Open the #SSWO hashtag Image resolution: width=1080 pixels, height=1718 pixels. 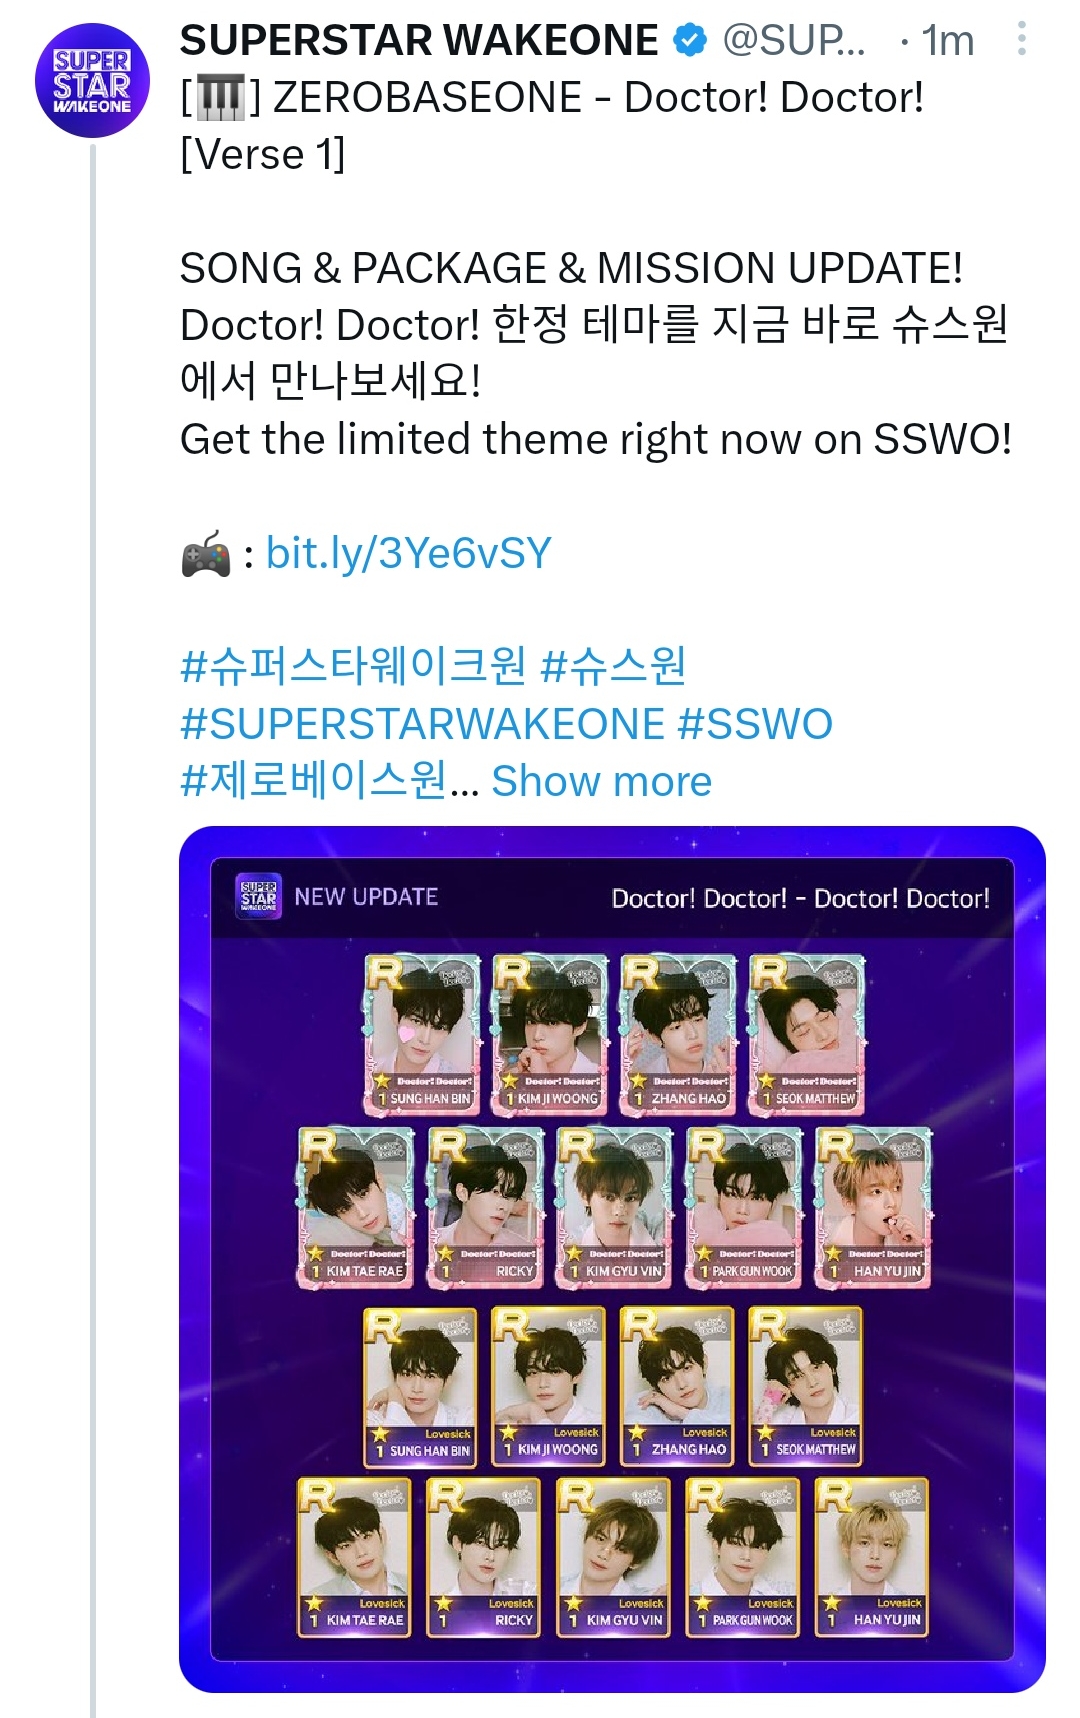point(755,724)
